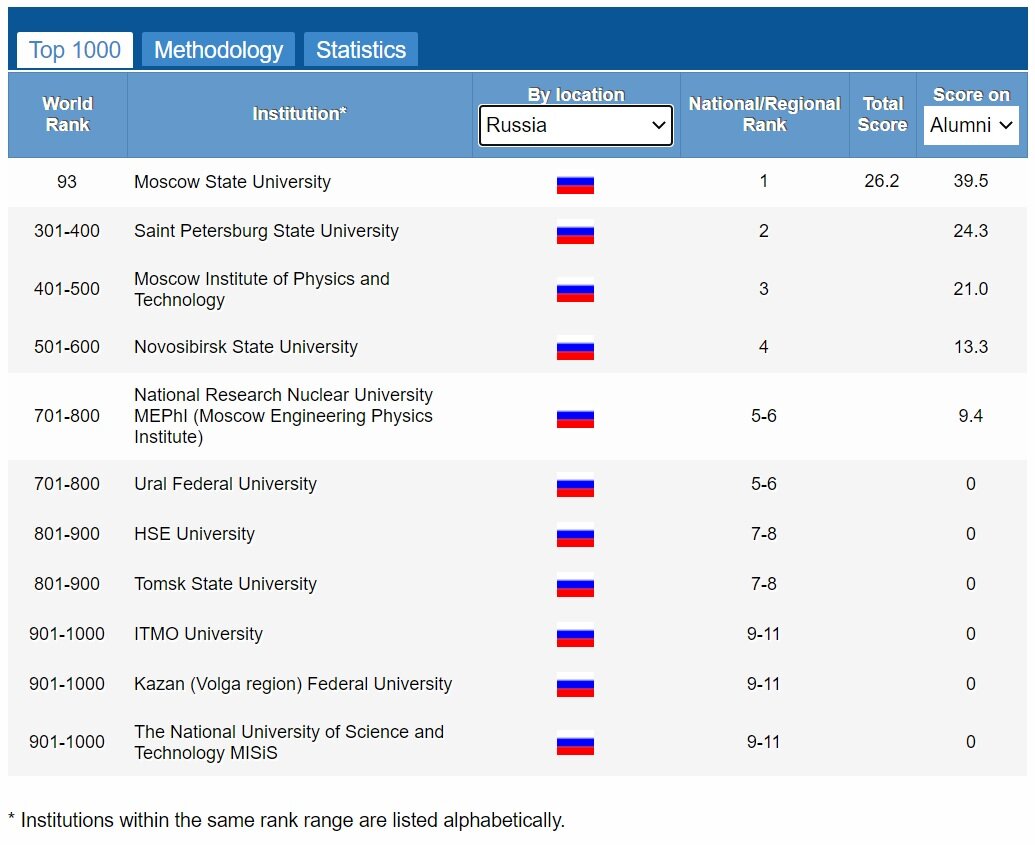This screenshot has height=845, width=1035.
Task: Click Russian flag in Moscow State University row
Action: (x=575, y=182)
